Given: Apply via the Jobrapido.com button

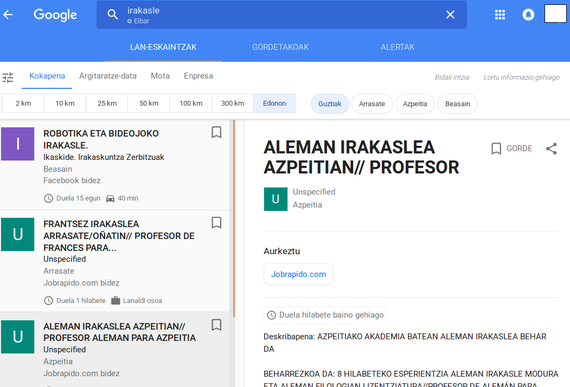Looking at the screenshot, I should [298, 274].
